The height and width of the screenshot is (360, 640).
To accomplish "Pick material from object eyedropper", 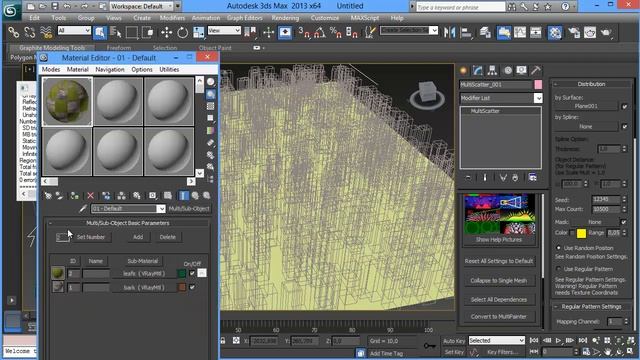I will (x=83, y=209).
